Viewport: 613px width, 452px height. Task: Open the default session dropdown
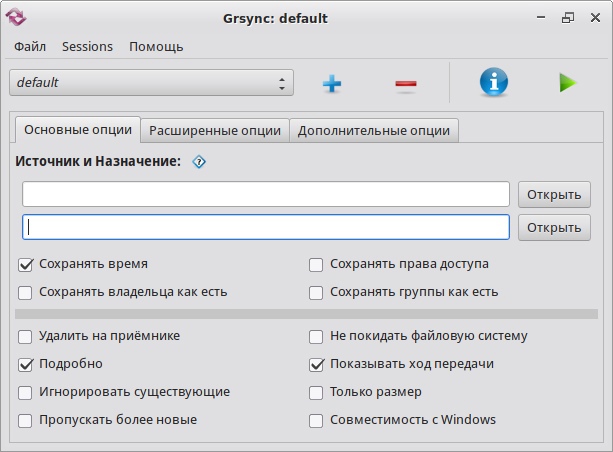[151, 83]
